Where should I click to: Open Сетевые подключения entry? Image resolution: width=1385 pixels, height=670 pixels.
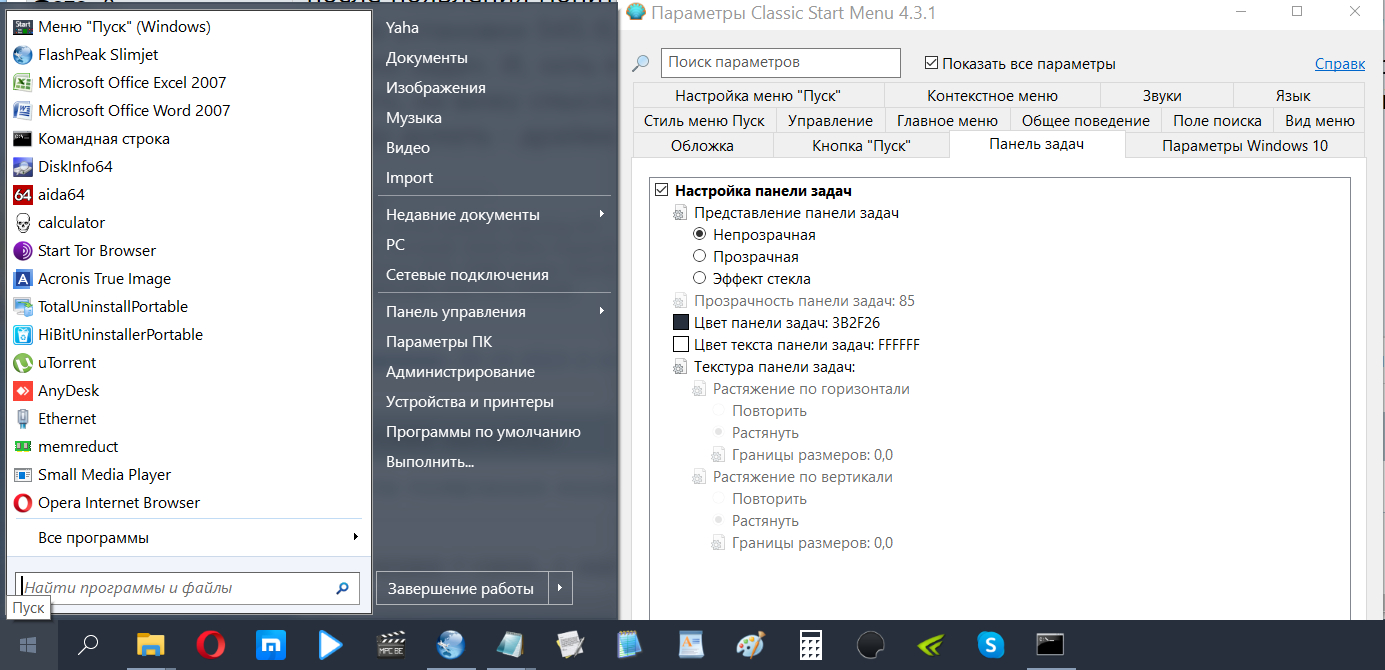(467, 274)
